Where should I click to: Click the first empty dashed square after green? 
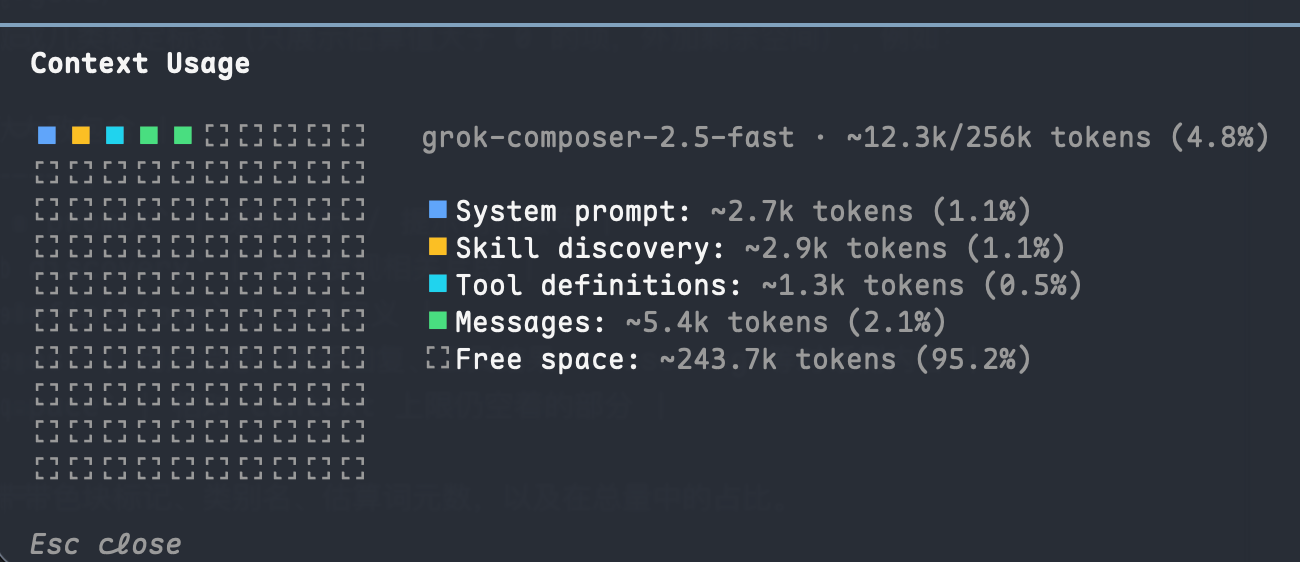pyautogui.click(x=216, y=135)
